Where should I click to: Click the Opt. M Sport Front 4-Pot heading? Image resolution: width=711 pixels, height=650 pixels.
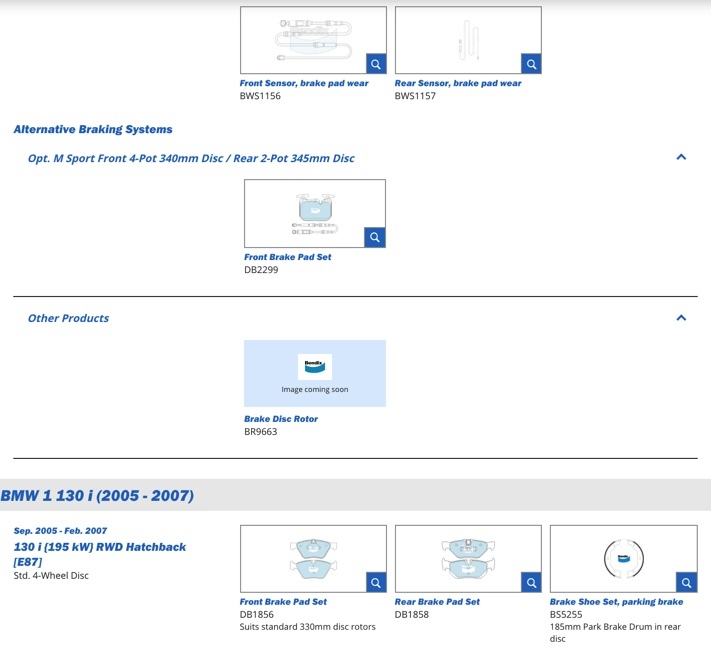[x=191, y=158]
